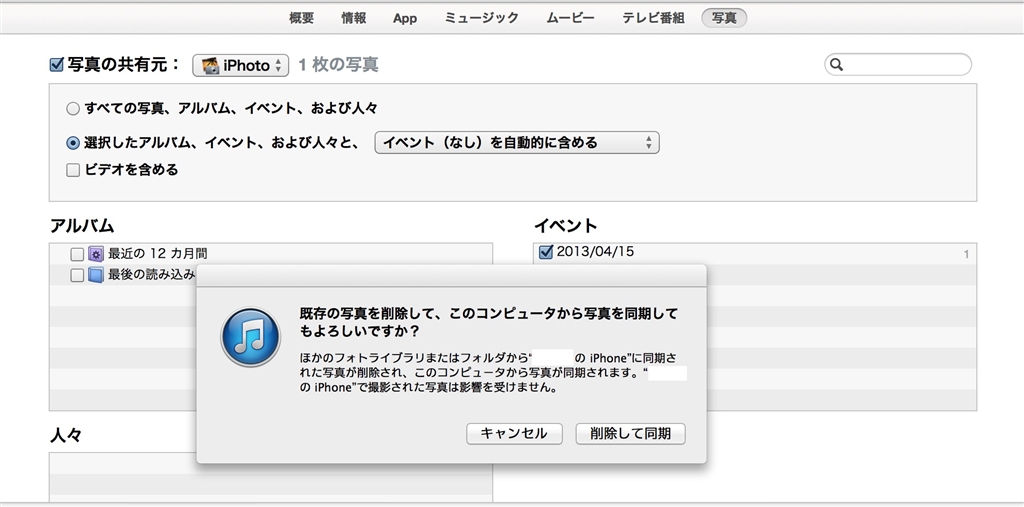This screenshot has width=1024, height=507.
Task: Click the magnifying glass search icon
Action: pyautogui.click(x=838, y=65)
